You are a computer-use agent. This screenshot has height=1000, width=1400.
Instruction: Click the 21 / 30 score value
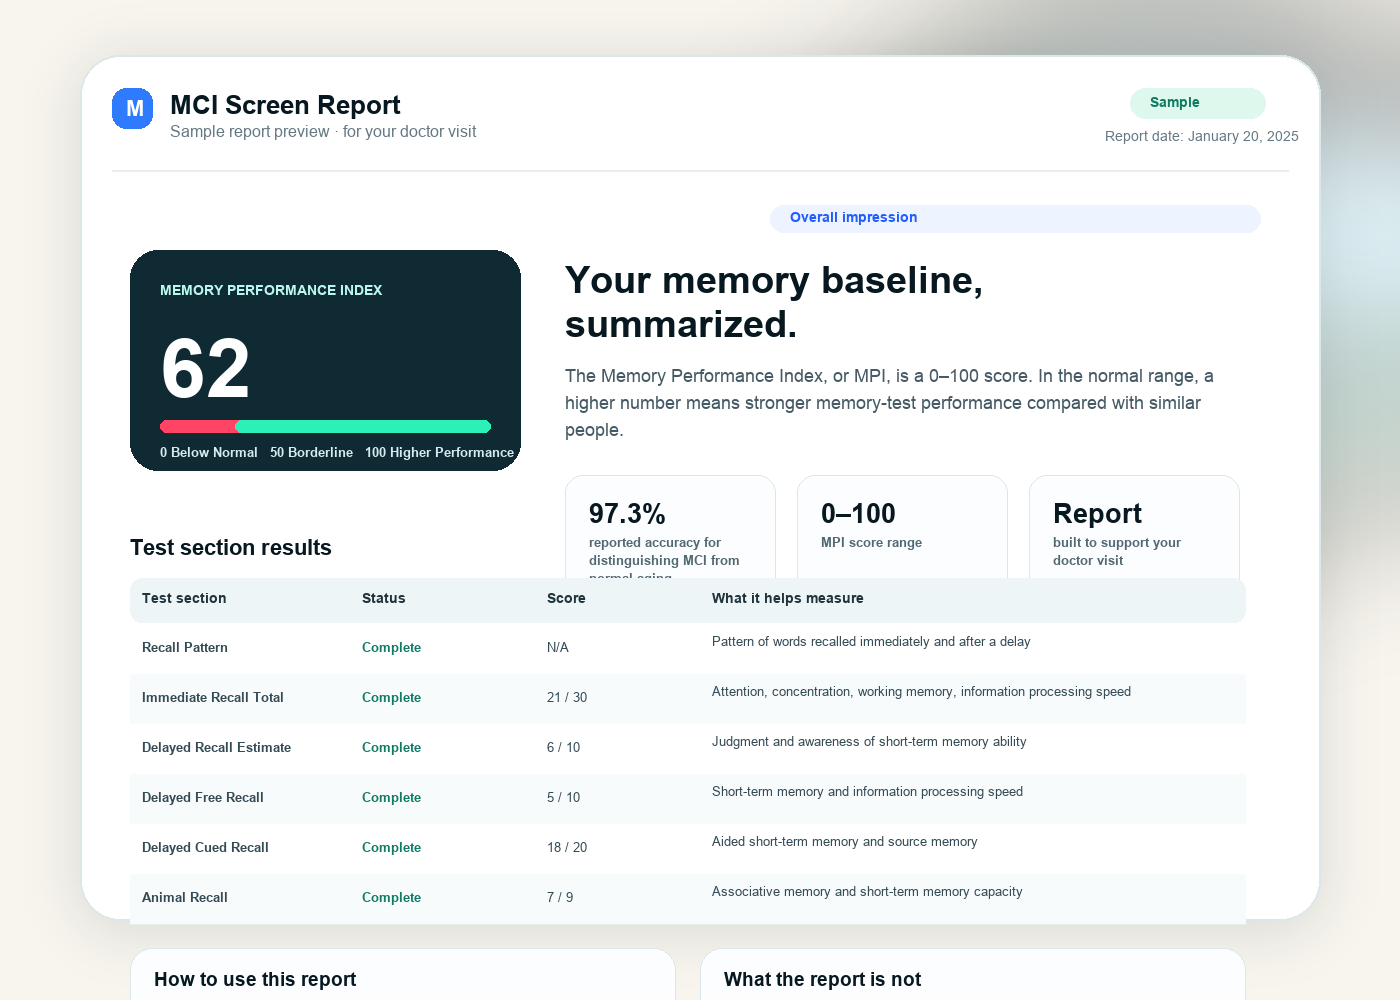tap(567, 697)
